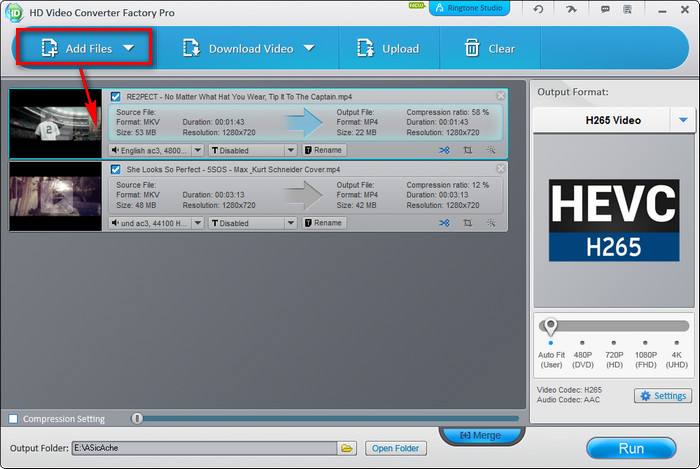
Task: Click the Audio Codec: AAC text
Action: click(568, 399)
